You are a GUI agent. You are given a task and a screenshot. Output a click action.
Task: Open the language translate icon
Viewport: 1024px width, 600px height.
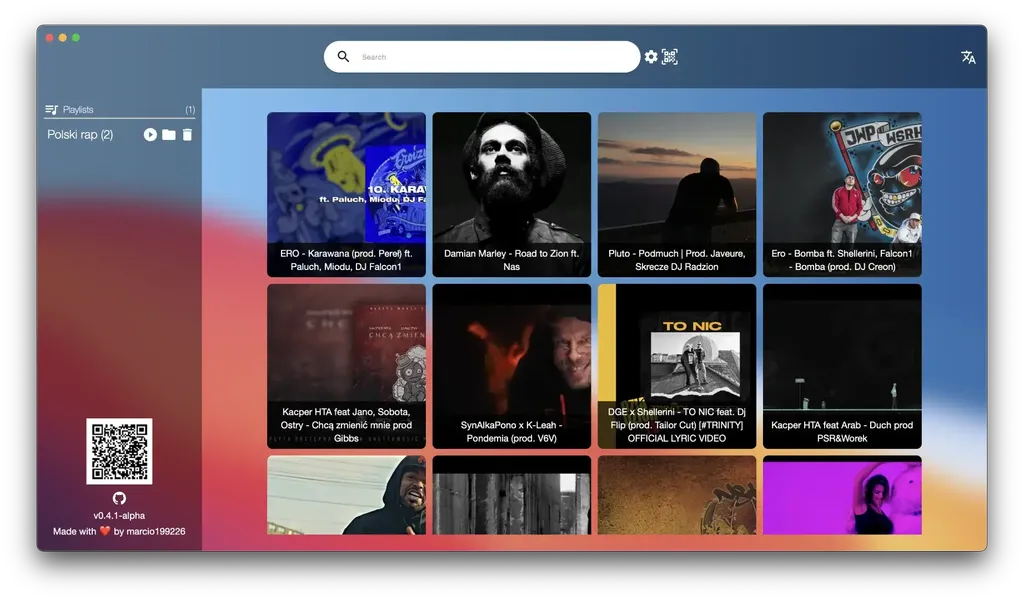[968, 57]
